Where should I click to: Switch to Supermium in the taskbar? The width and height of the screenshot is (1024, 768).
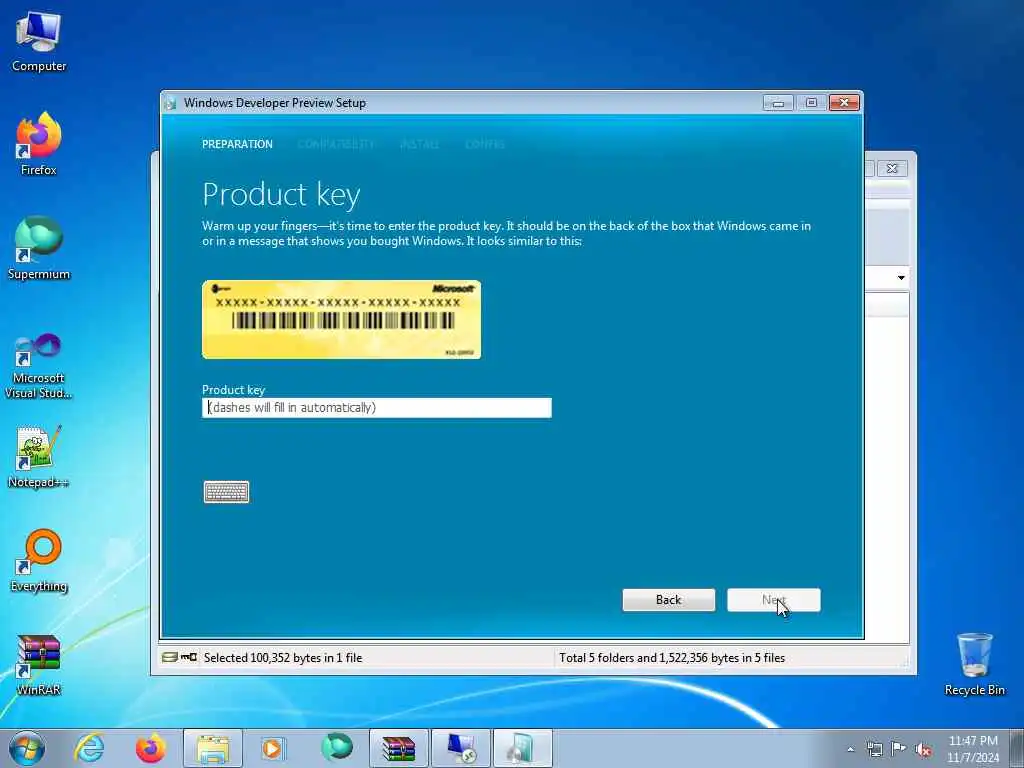pos(336,748)
